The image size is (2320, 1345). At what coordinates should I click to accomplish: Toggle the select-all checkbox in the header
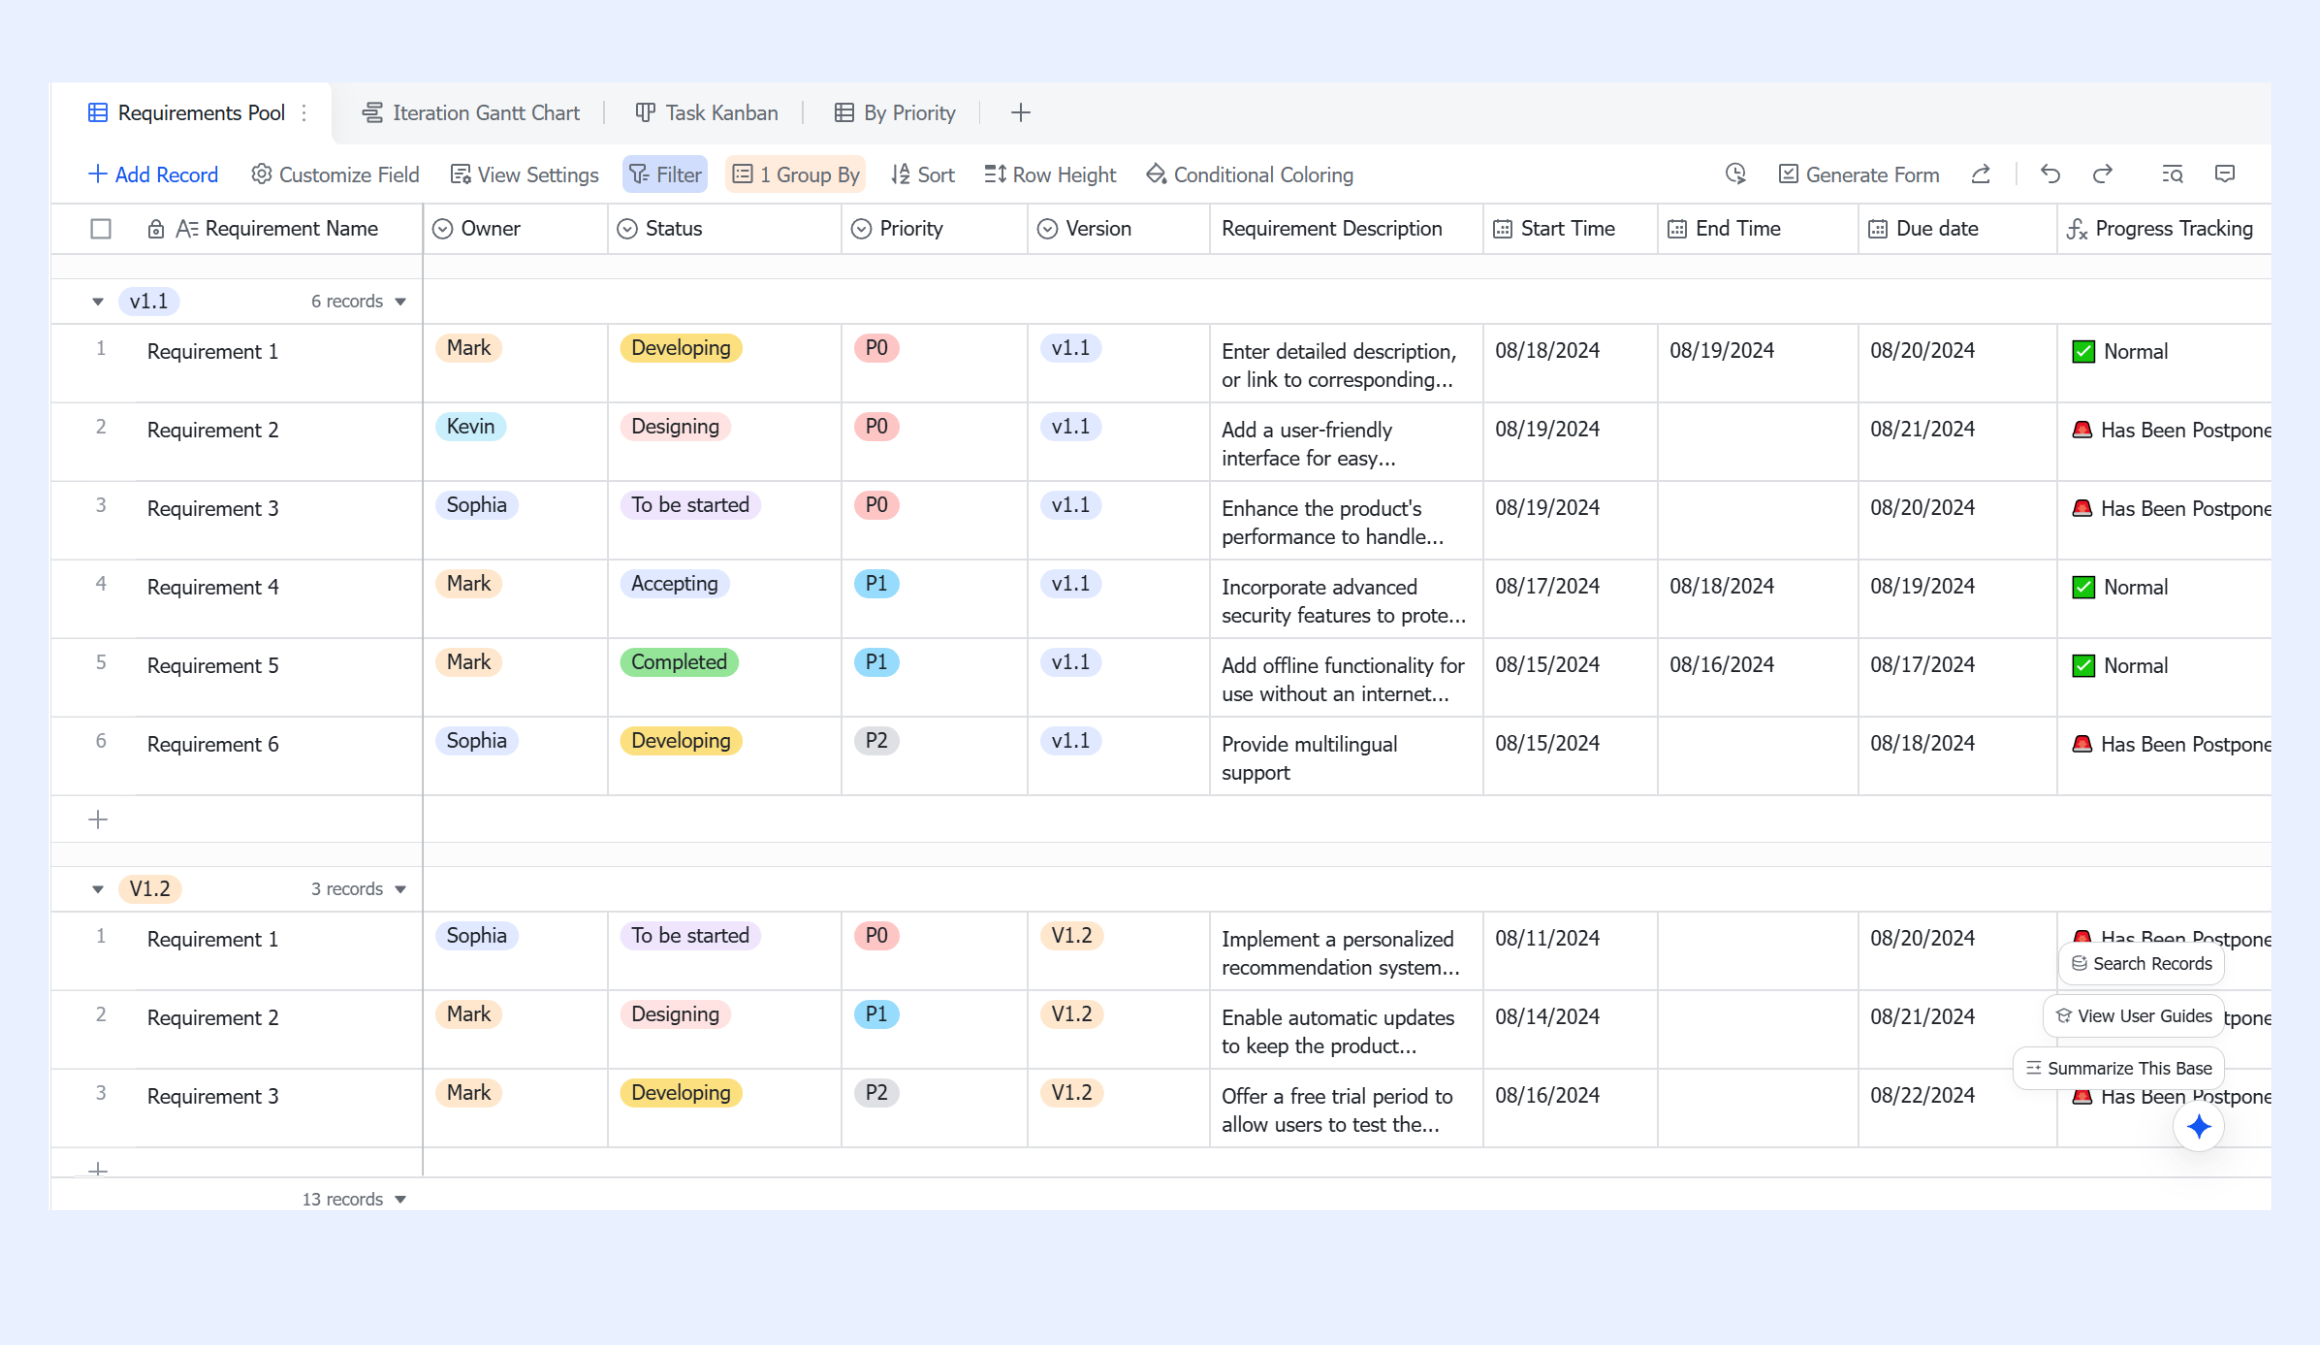coord(101,229)
